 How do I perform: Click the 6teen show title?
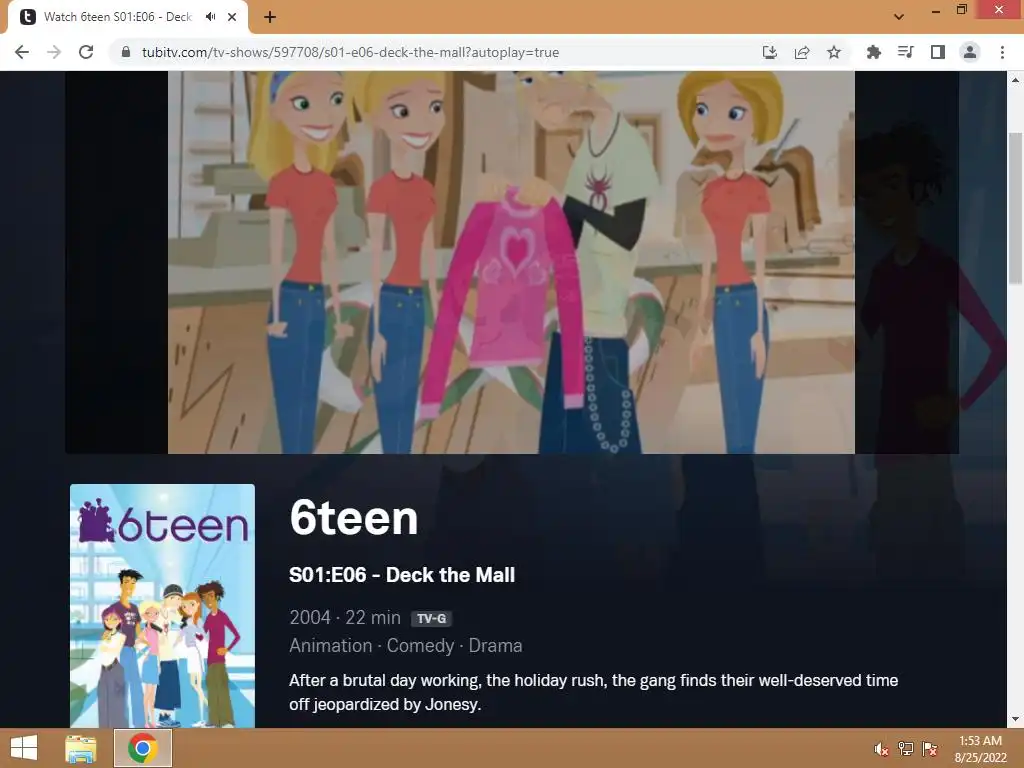[353, 519]
